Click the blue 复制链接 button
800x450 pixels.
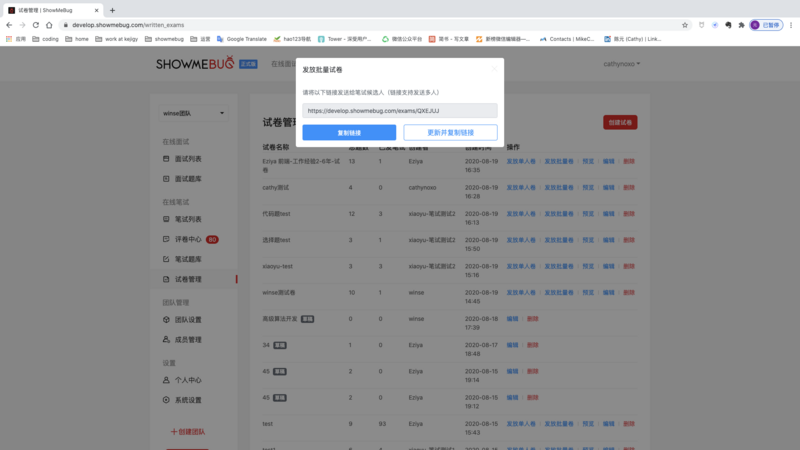[349, 133]
